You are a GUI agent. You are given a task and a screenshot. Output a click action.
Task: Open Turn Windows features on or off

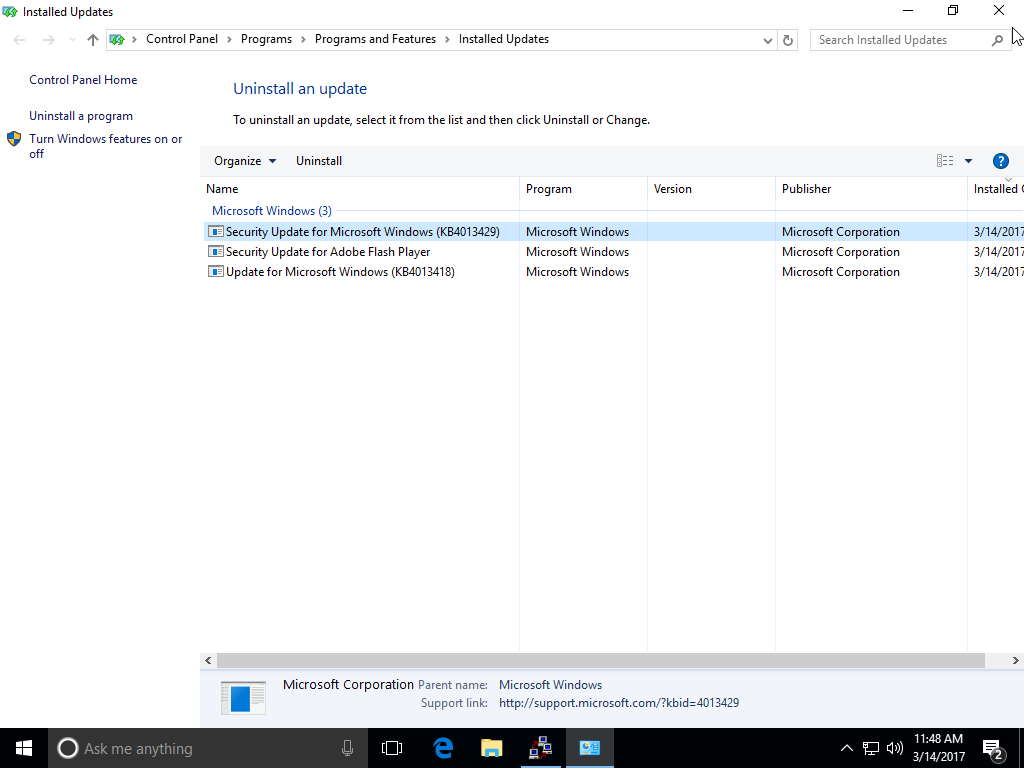coord(106,146)
